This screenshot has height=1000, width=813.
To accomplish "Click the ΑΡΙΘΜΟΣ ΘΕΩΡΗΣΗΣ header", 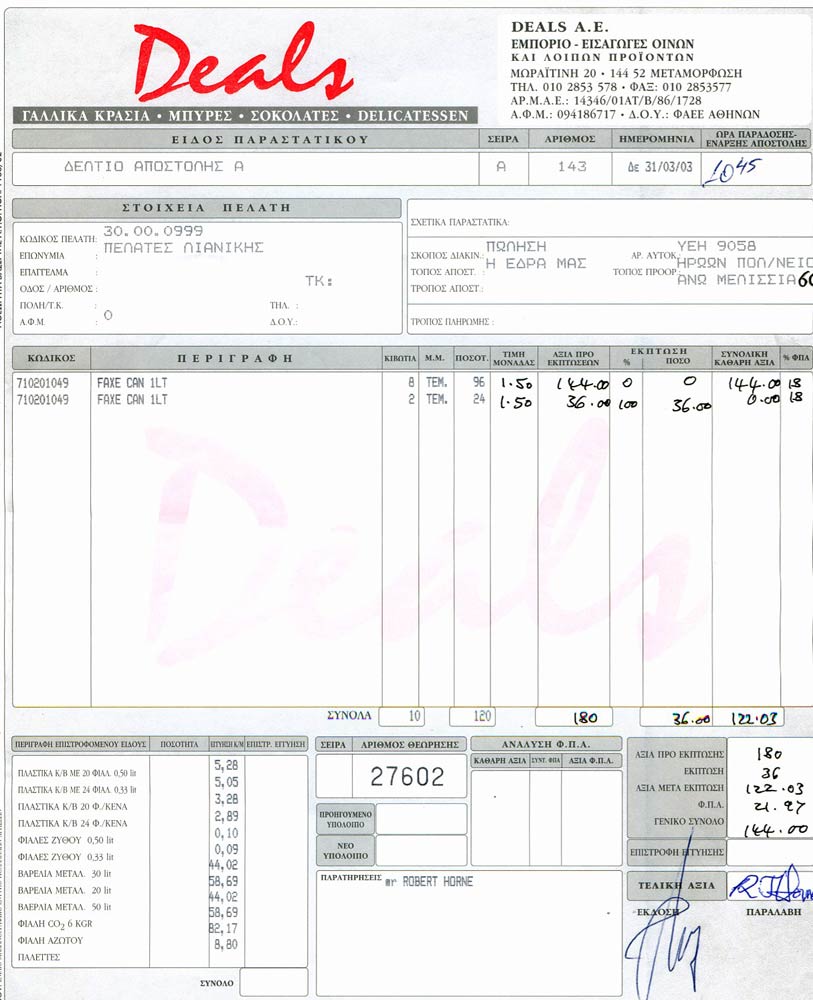I will tap(410, 745).
